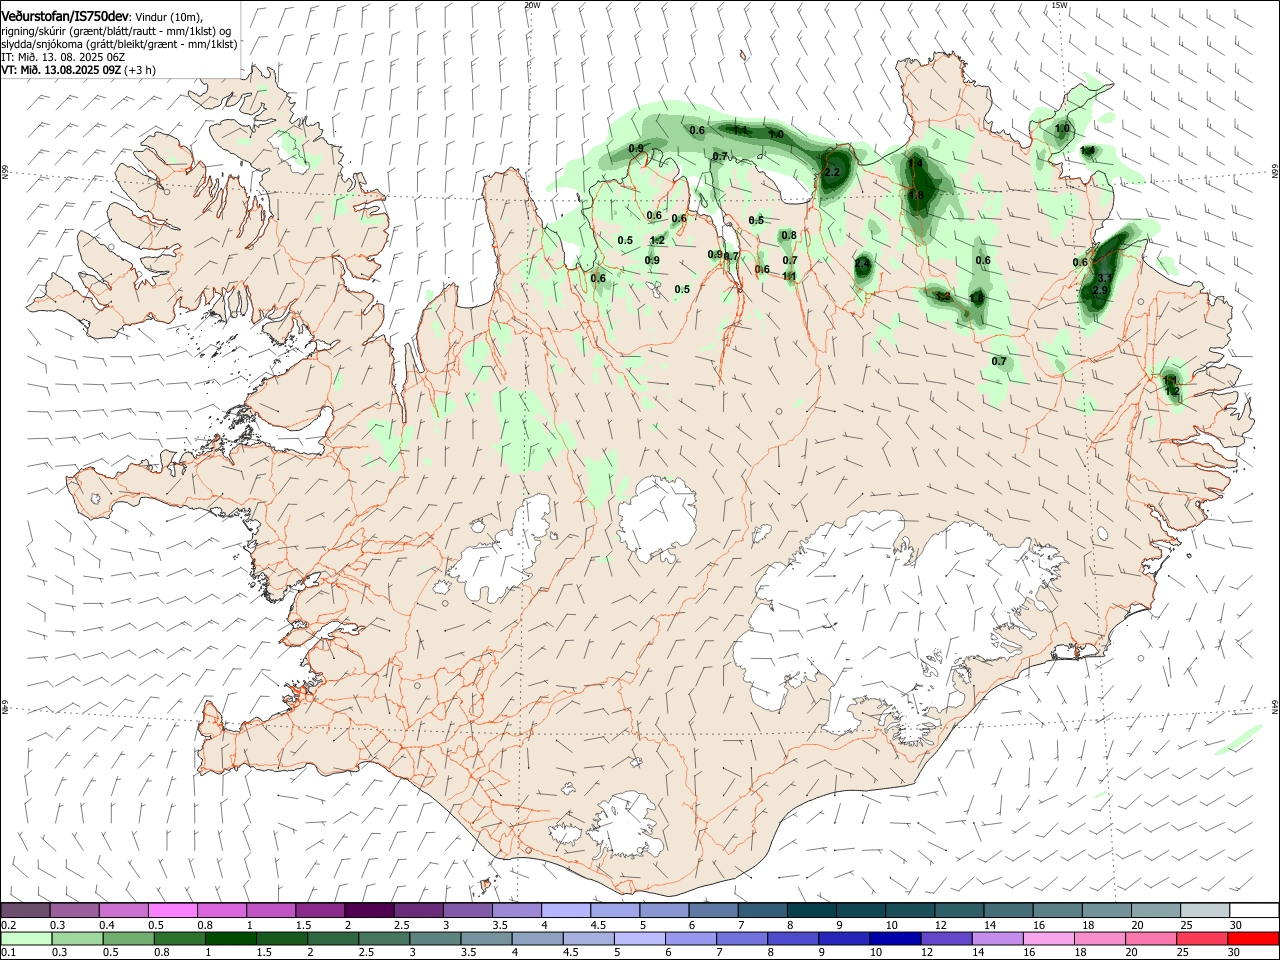
Task: Click the pinkish-red 25 swatch in the lower legend
Action: point(1202,939)
